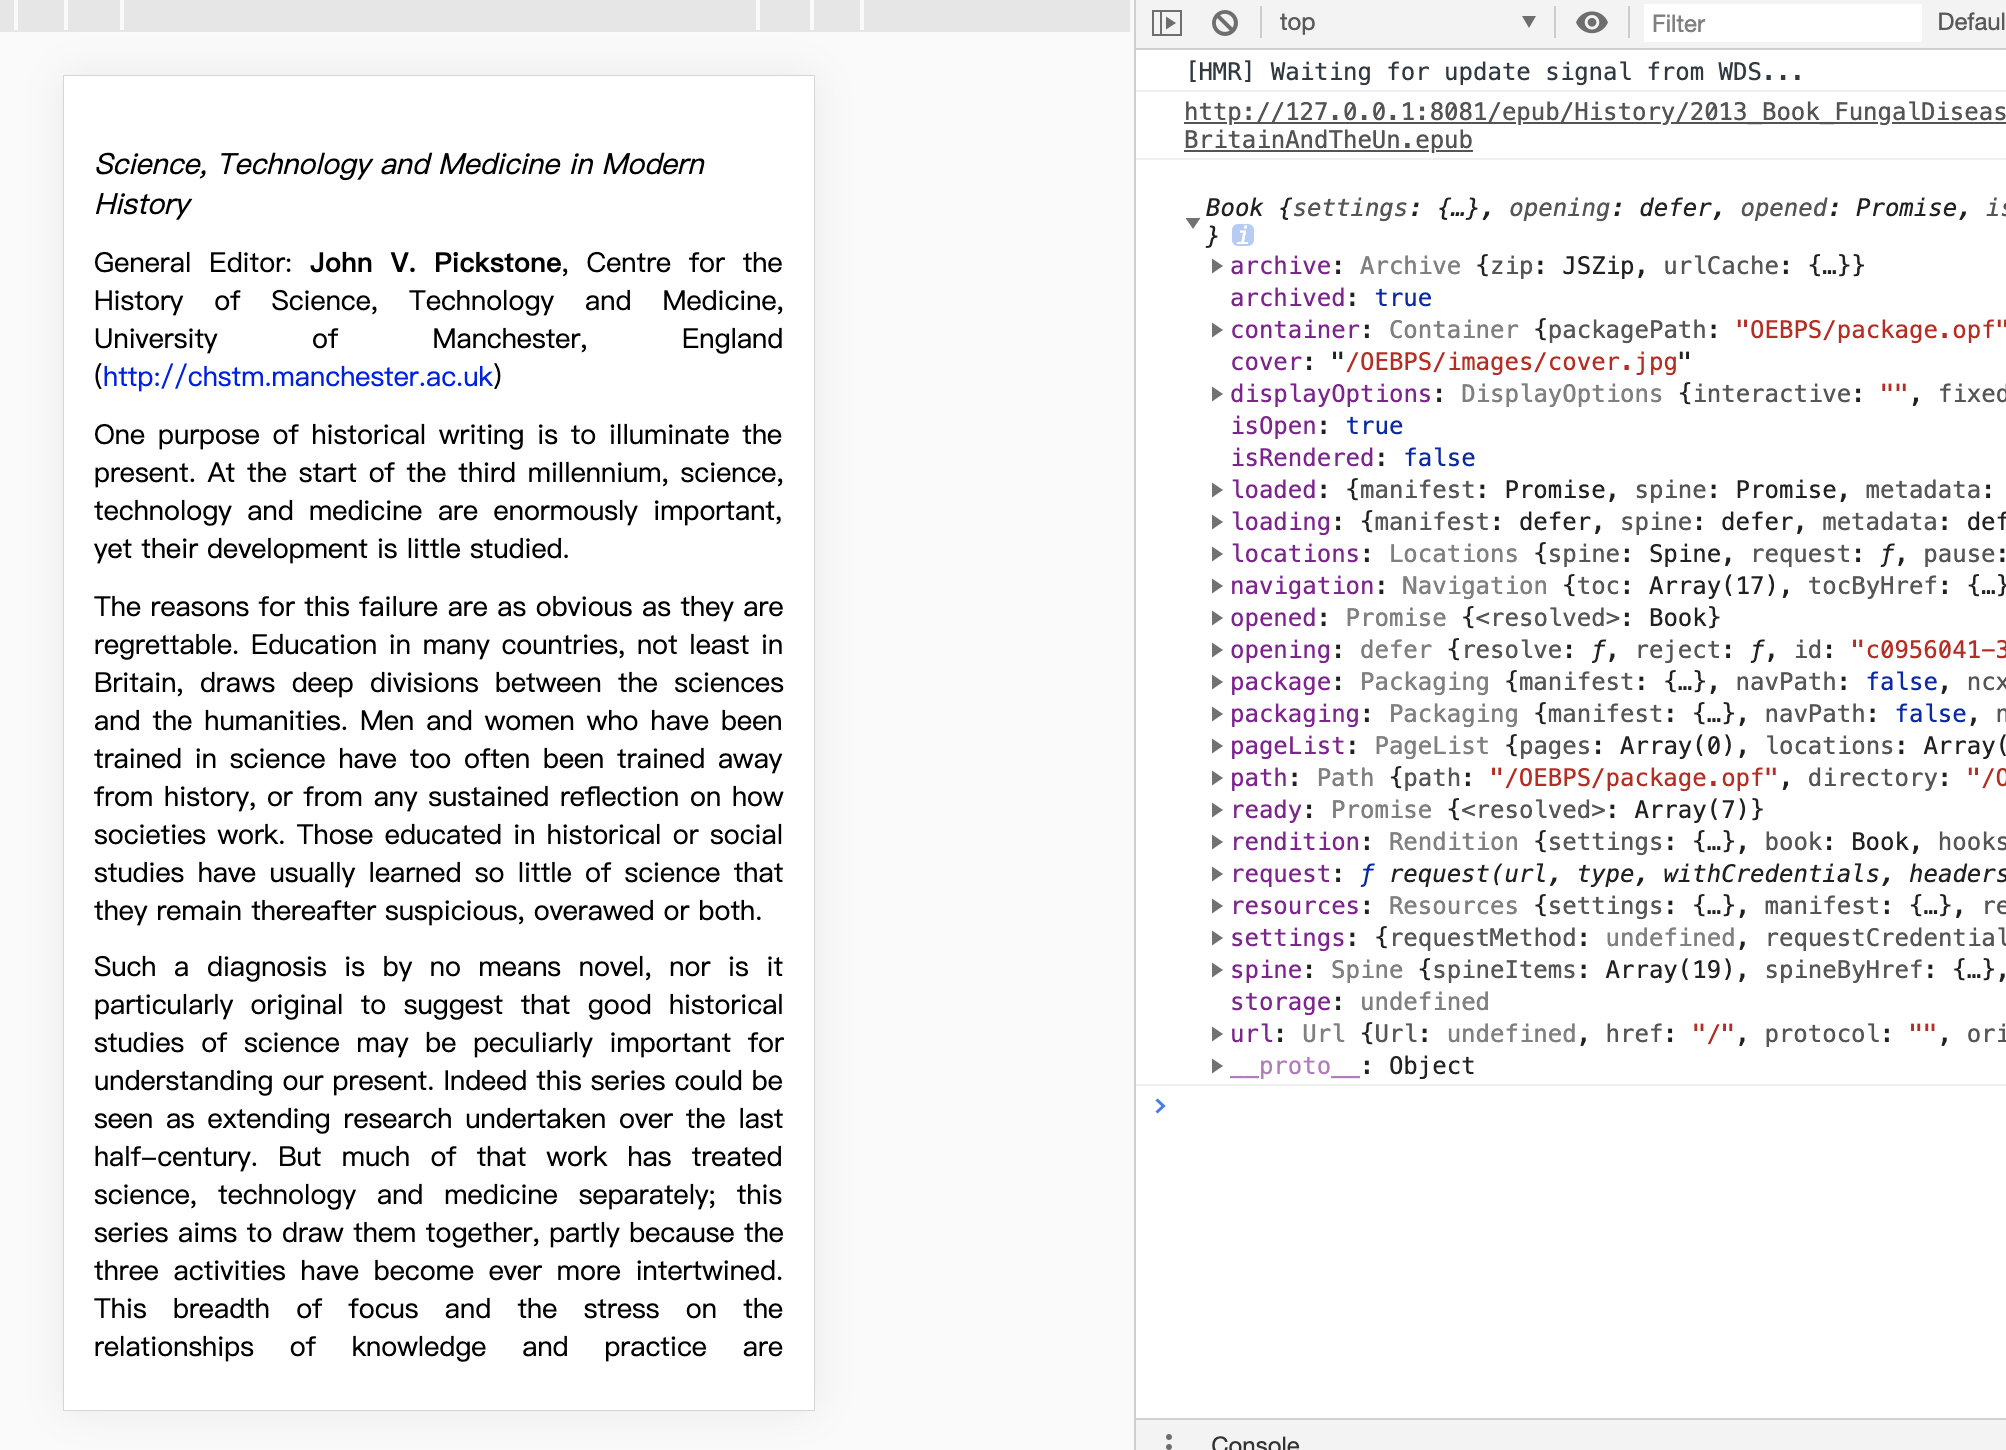The height and width of the screenshot is (1450, 2006).
Task: Expand the package Packaging property
Action: pyautogui.click(x=1216, y=682)
